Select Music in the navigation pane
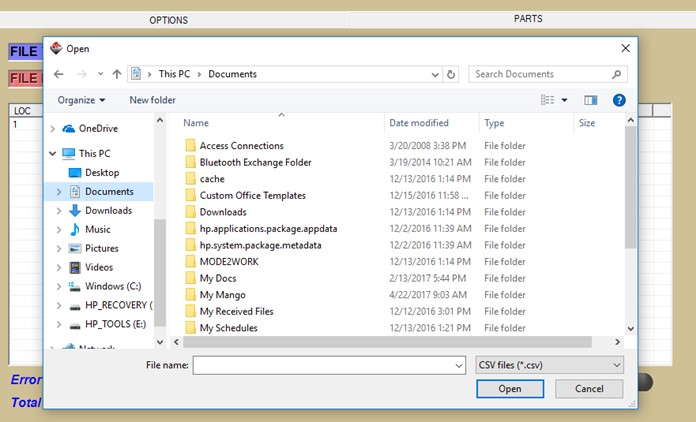 pos(97,229)
